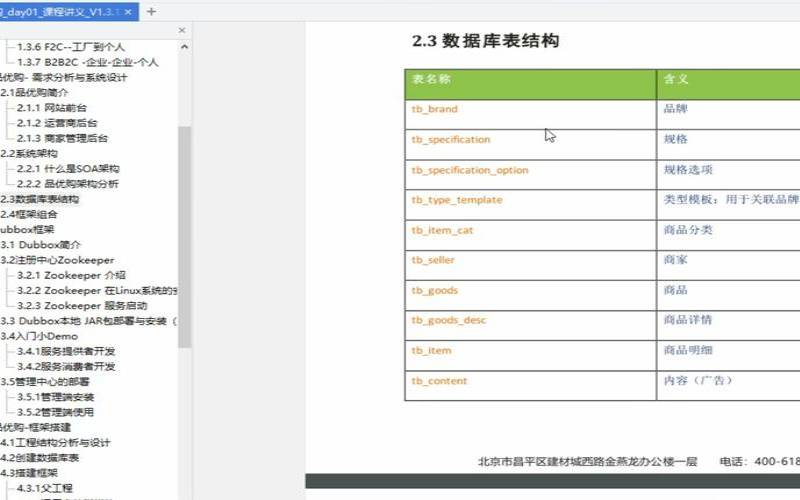Go to 3.2 注册中心Zookeeper bookmark
Image resolution: width=800 pixels, height=500 pixels.
click(57, 260)
